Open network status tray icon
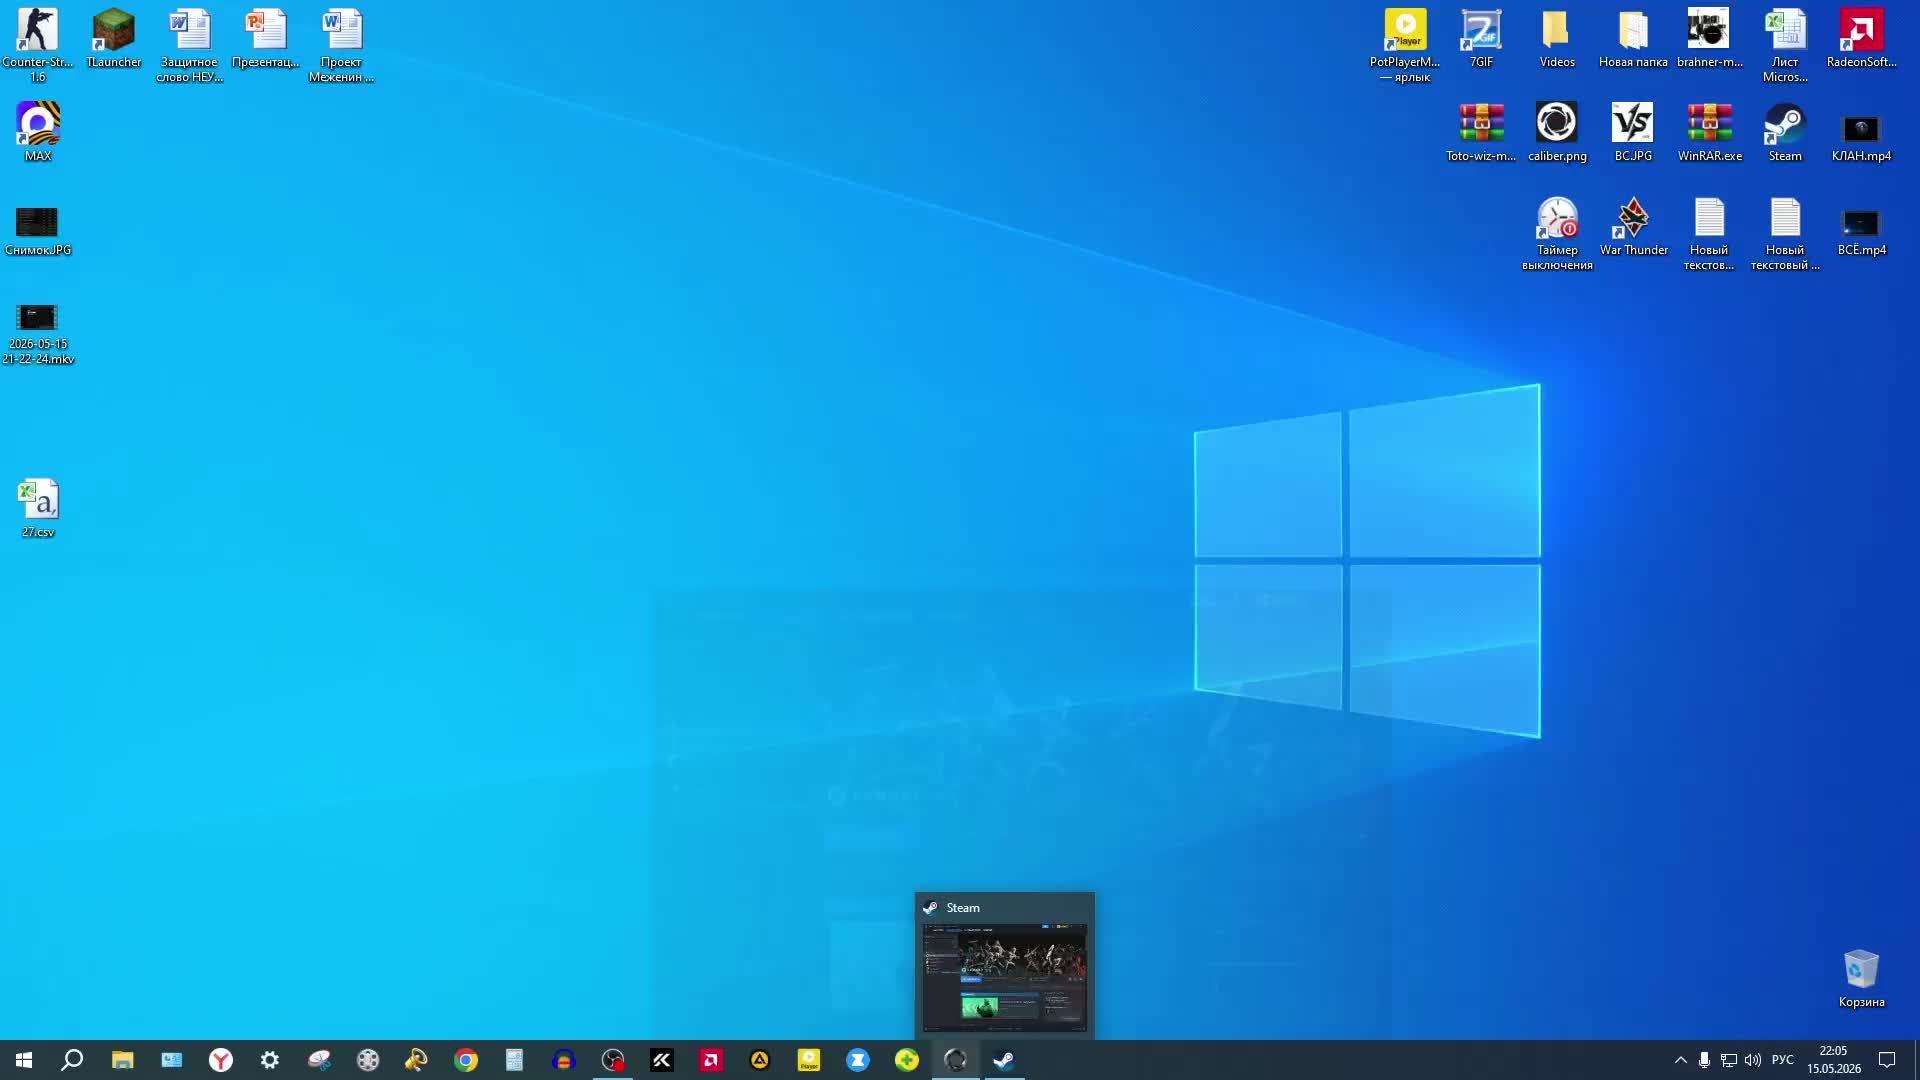Viewport: 1920px width, 1080px height. 1728,1060
